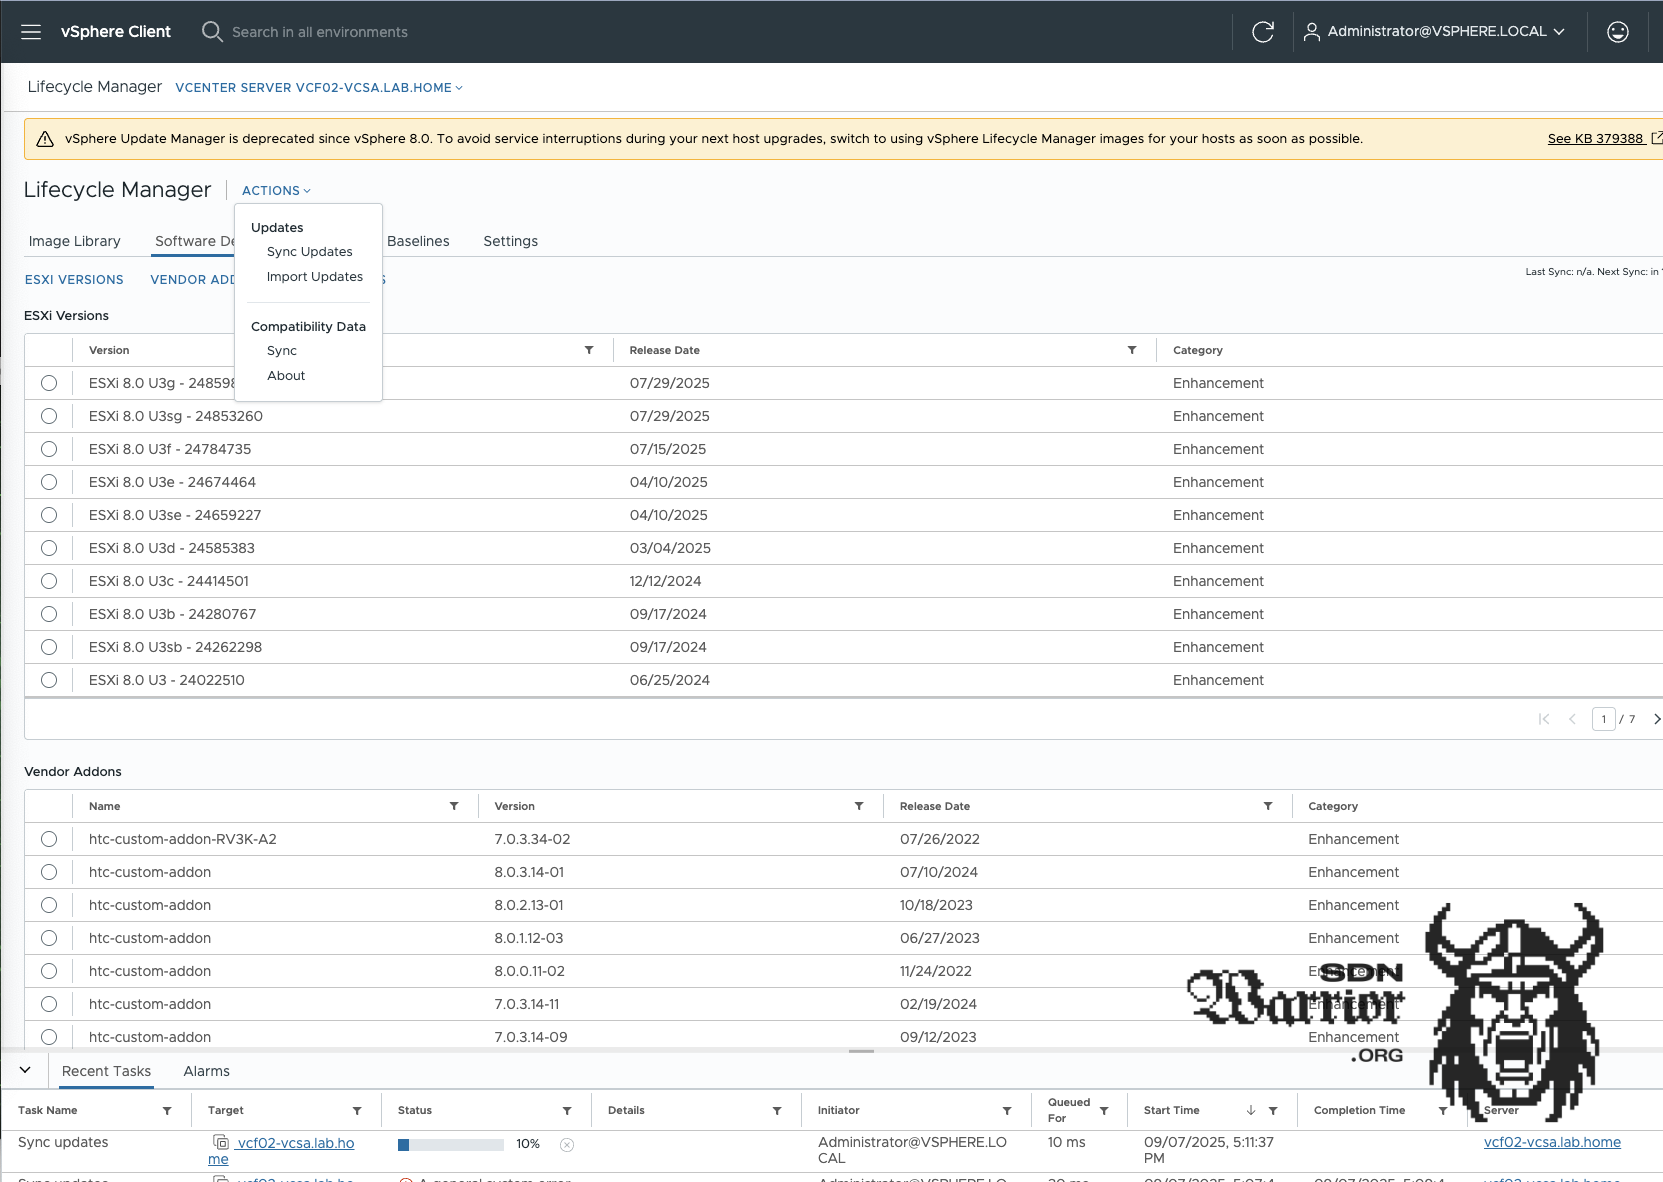
Task: Jump to ESXI VERSIONS section link
Action: pyautogui.click(x=74, y=280)
